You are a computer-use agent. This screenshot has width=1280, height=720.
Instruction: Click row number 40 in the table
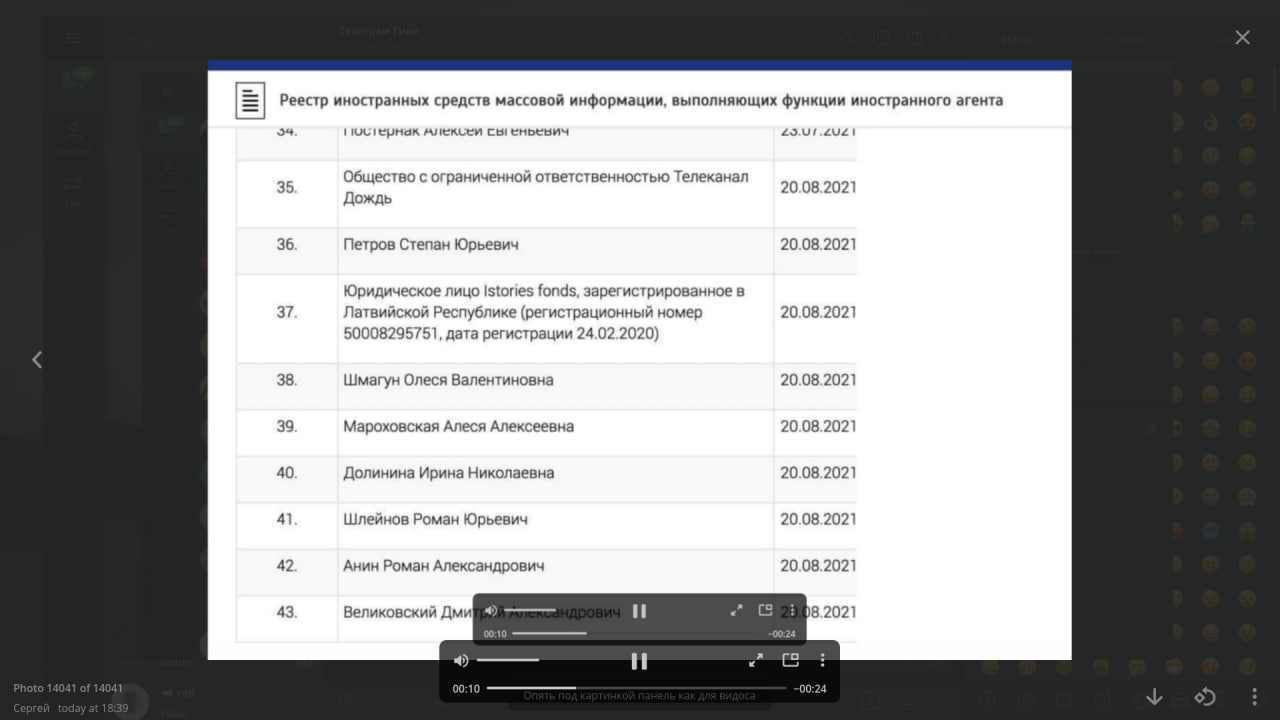tap(287, 473)
